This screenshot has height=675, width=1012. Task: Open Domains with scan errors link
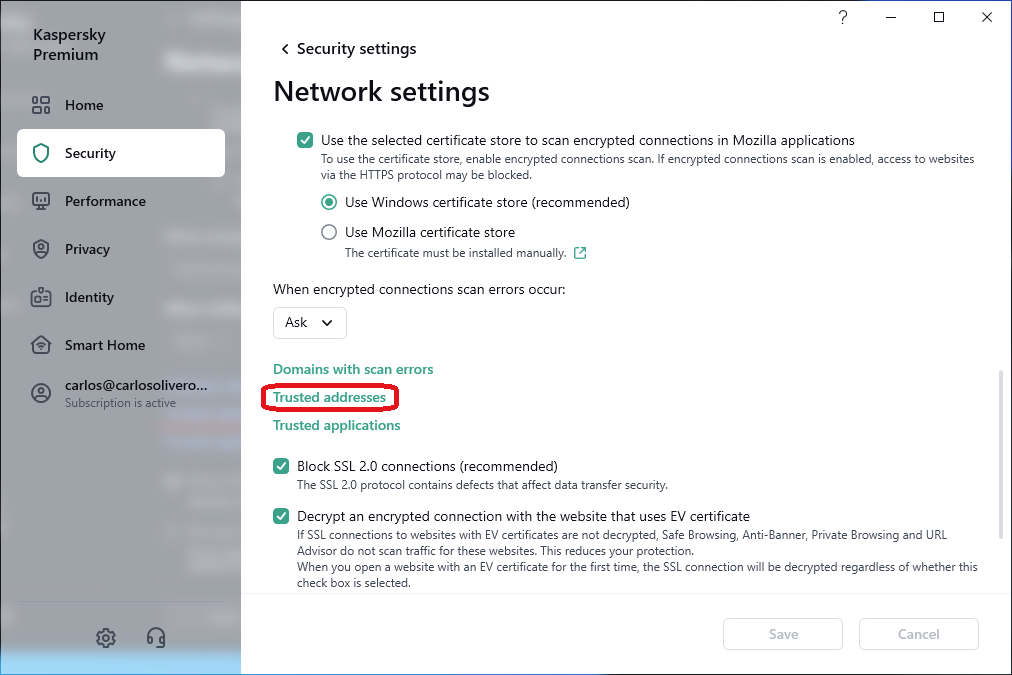(x=353, y=369)
